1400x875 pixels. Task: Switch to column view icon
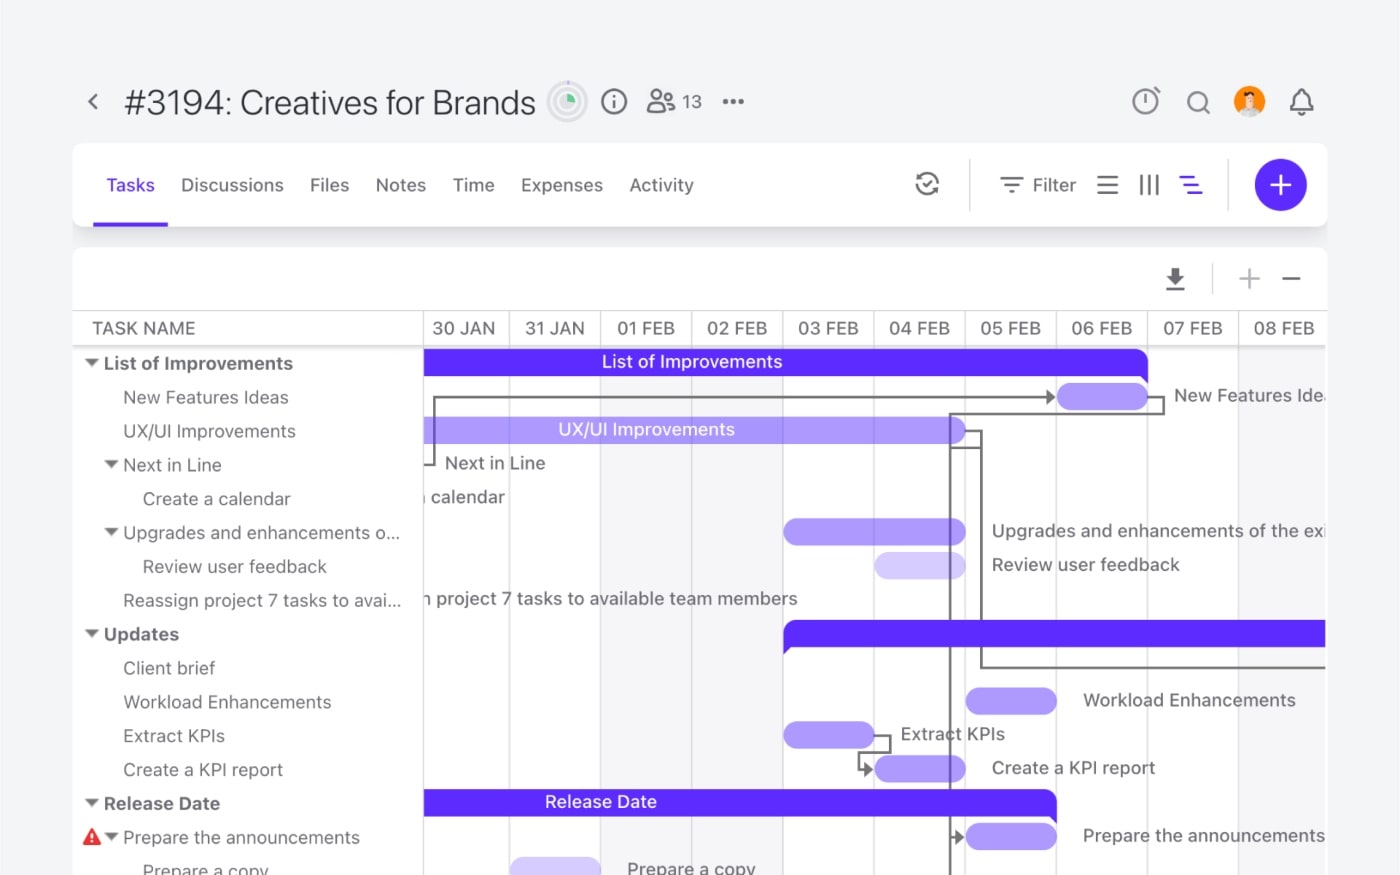pos(1148,184)
